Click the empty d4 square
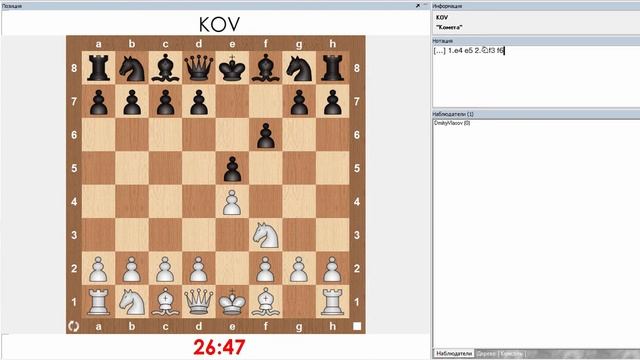640x360 pixels. click(x=199, y=202)
